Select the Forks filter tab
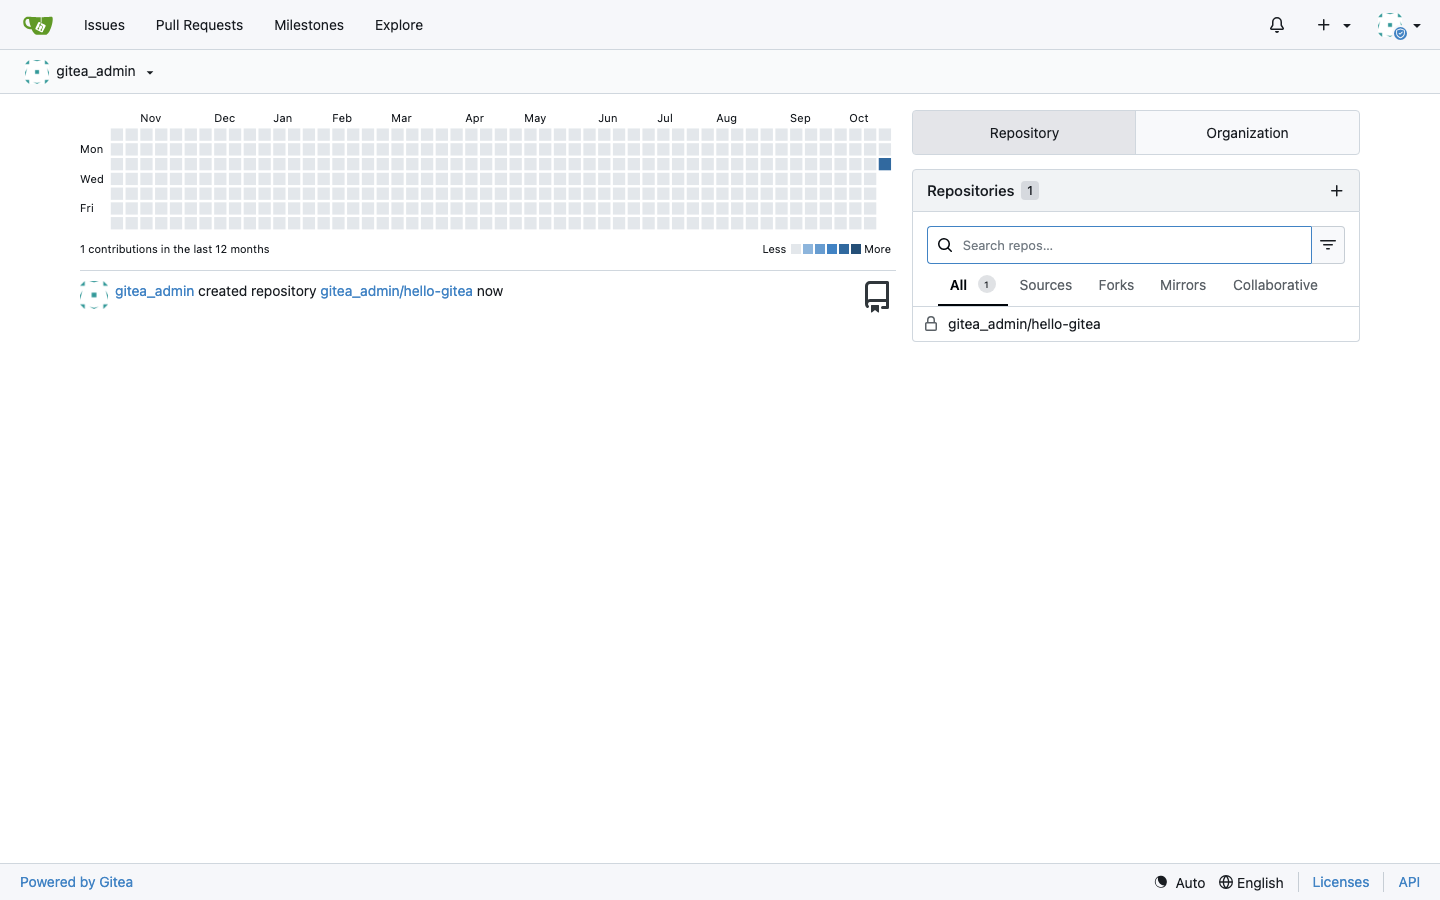The height and width of the screenshot is (900, 1440). pos(1116,286)
